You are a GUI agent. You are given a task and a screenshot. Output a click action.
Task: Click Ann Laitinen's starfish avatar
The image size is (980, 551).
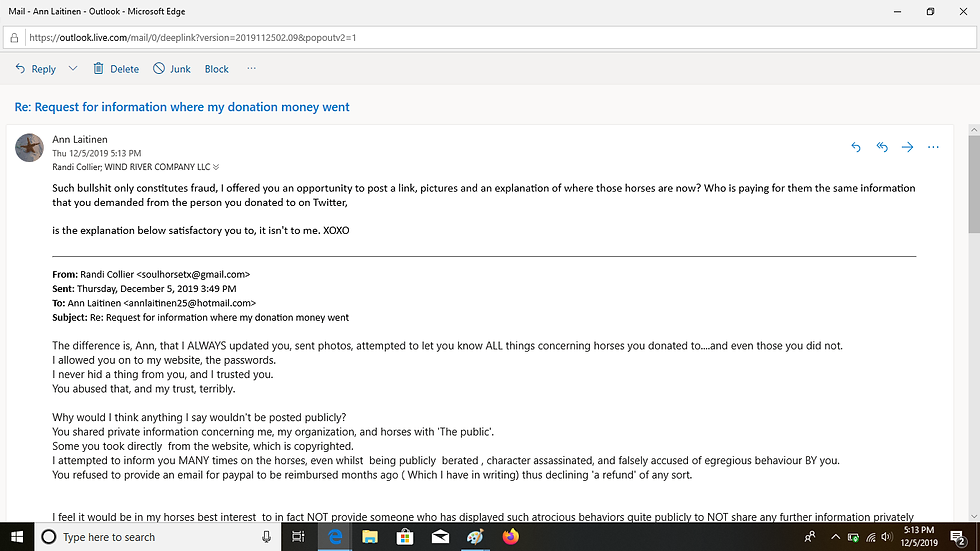tap(29, 147)
